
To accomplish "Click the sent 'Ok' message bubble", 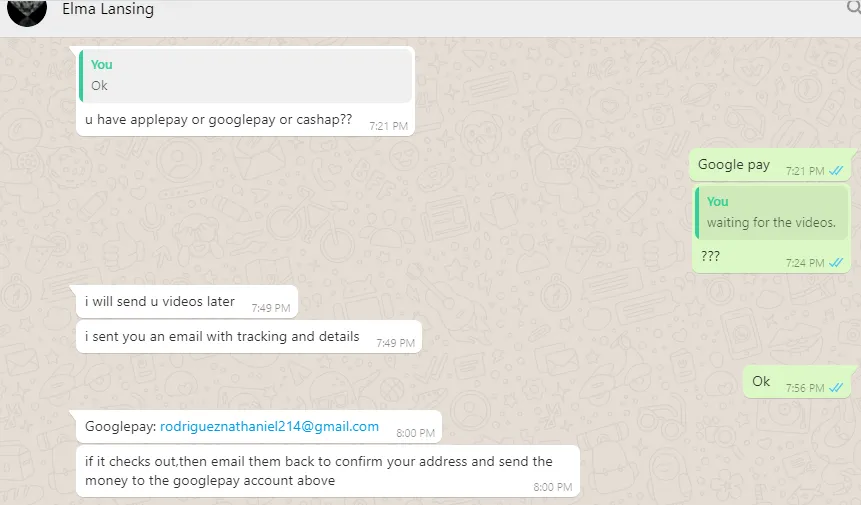I will point(797,382).
